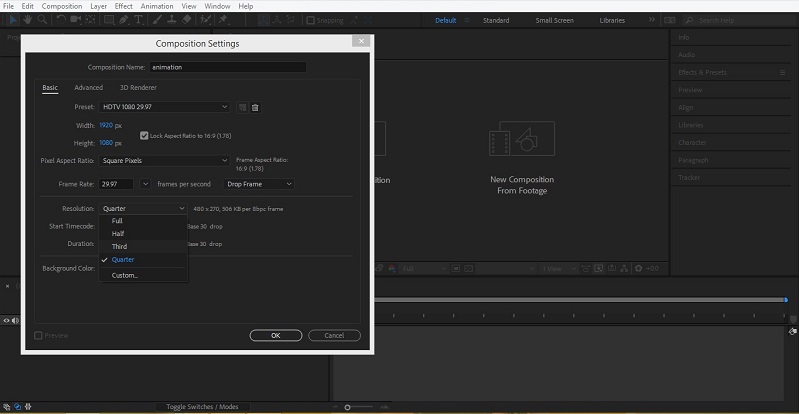This screenshot has width=799, height=414.
Task: Switch to the Standard workspace
Action: coord(496,20)
